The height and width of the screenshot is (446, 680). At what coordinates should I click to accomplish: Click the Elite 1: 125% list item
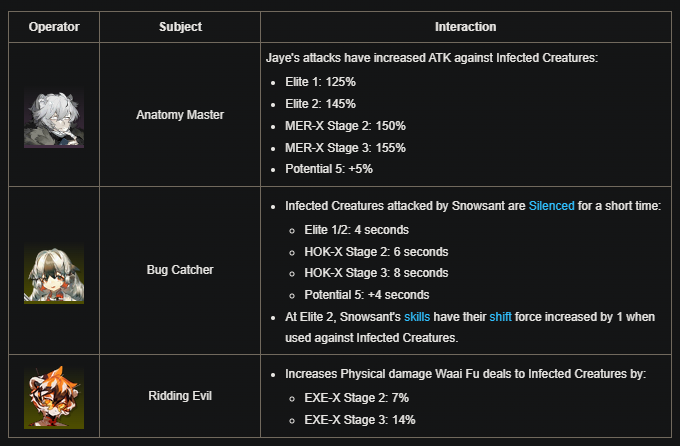(320, 82)
